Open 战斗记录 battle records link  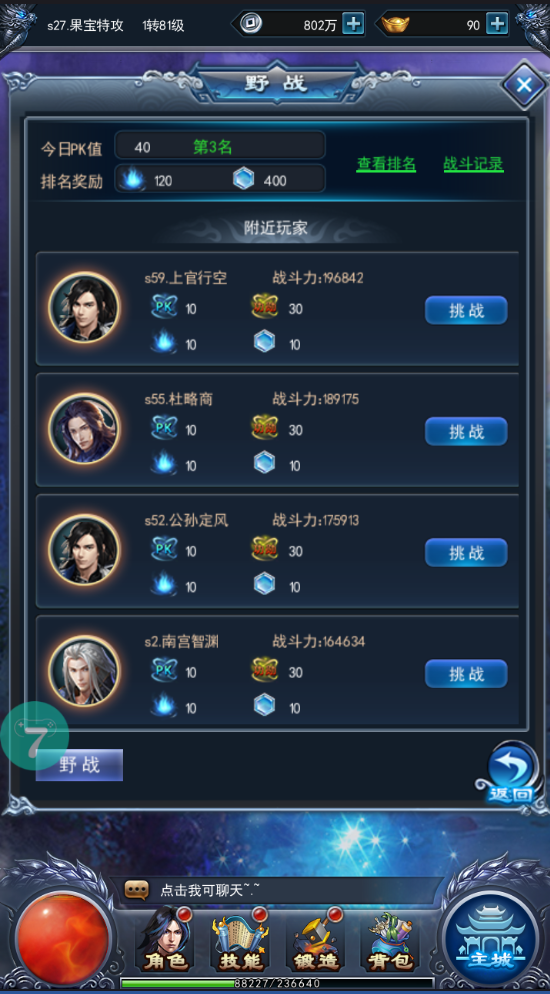pyautogui.click(x=473, y=164)
